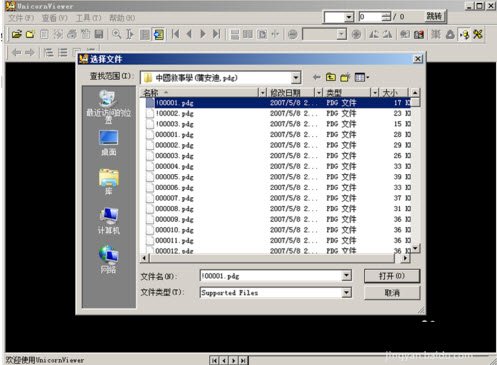
Task: Expand the 查找范围 folder dropdown
Action: [295, 78]
